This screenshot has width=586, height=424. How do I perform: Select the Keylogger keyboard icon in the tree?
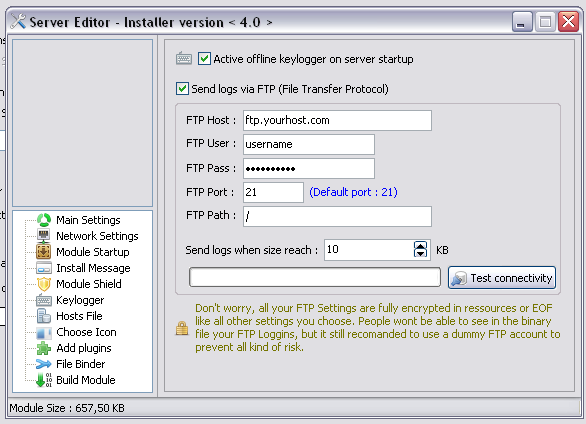tap(44, 300)
